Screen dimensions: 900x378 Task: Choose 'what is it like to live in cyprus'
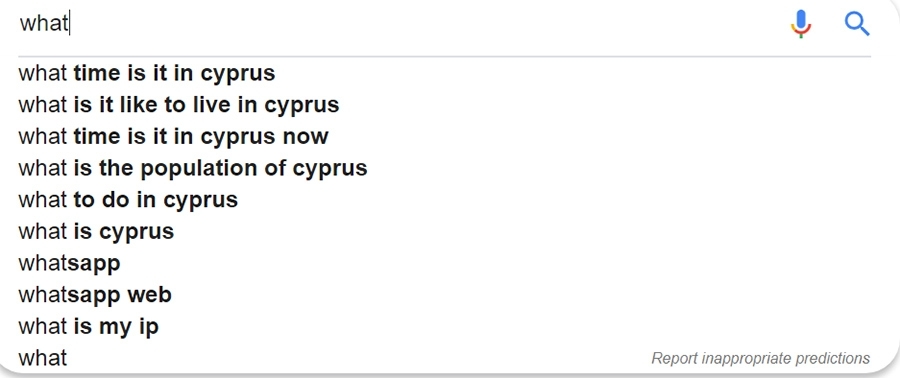444,105
